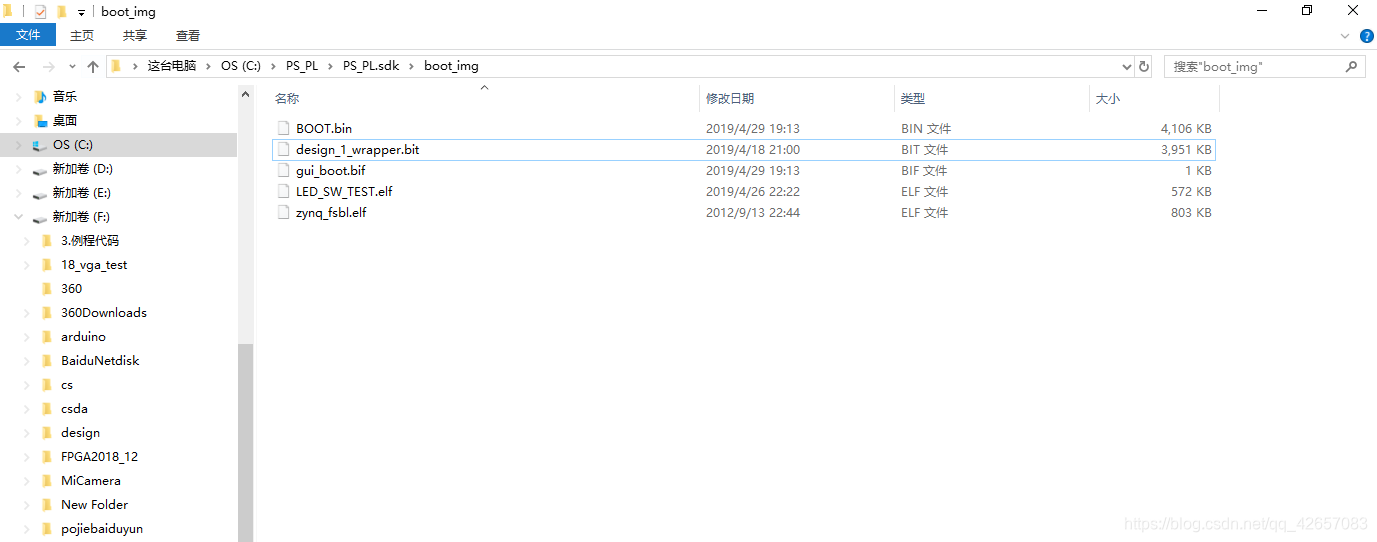
Task: Open the 18_vga_test folder in the tree
Action: [x=94, y=265]
